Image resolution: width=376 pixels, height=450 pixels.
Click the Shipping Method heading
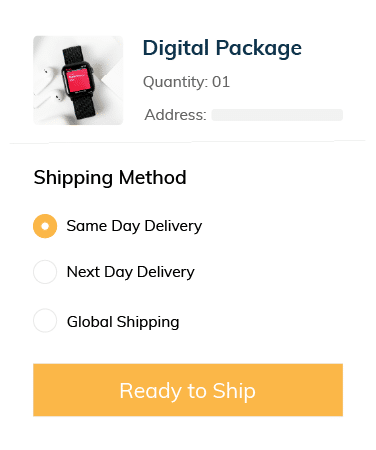(110, 178)
